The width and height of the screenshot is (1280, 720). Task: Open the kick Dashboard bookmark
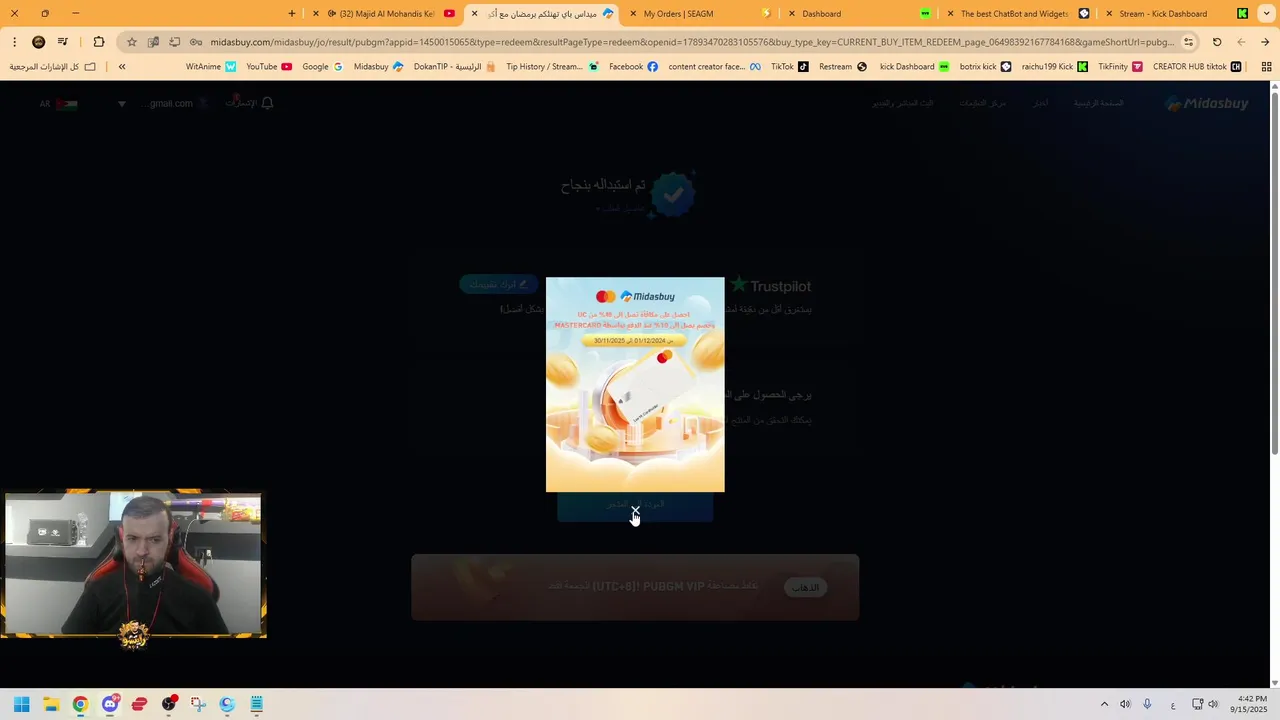914,67
